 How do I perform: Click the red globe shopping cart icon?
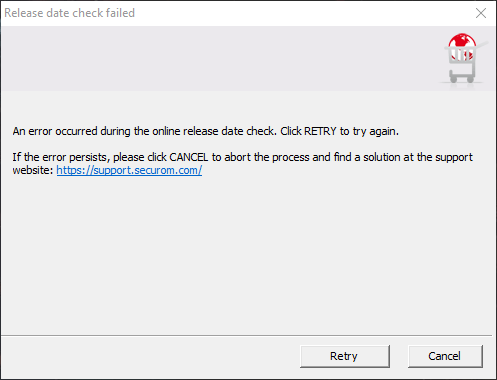[x=463, y=58]
